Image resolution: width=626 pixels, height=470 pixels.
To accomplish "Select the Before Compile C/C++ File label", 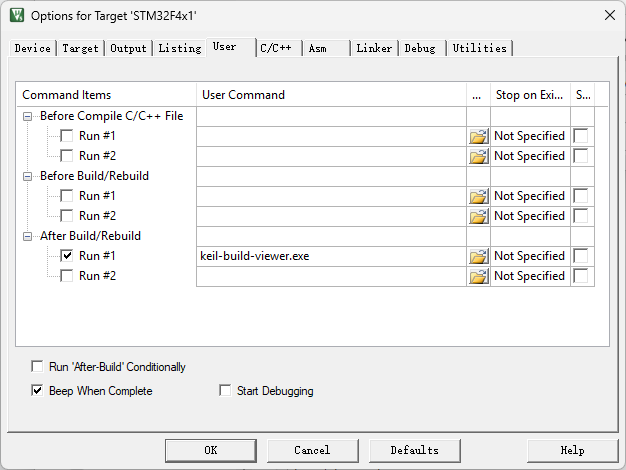I will pyautogui.click(x=112, y=116).
